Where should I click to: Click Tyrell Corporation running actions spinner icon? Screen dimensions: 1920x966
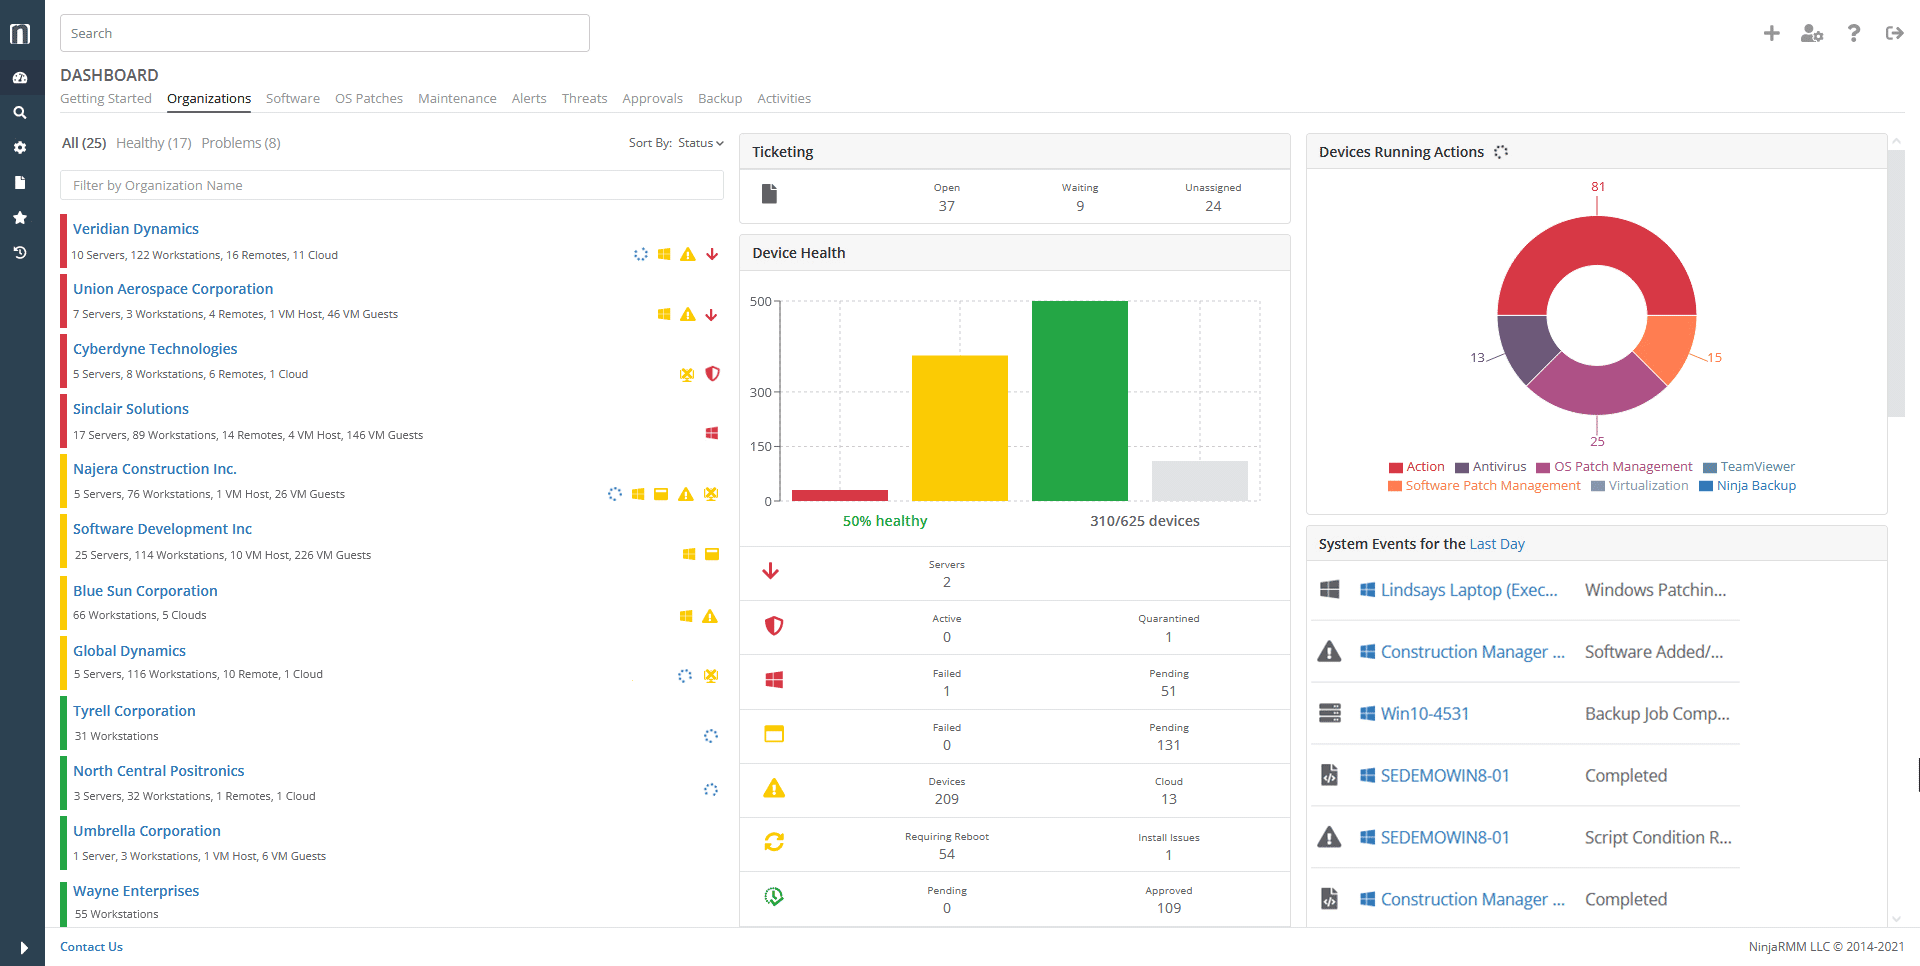(x=711, y=736)
